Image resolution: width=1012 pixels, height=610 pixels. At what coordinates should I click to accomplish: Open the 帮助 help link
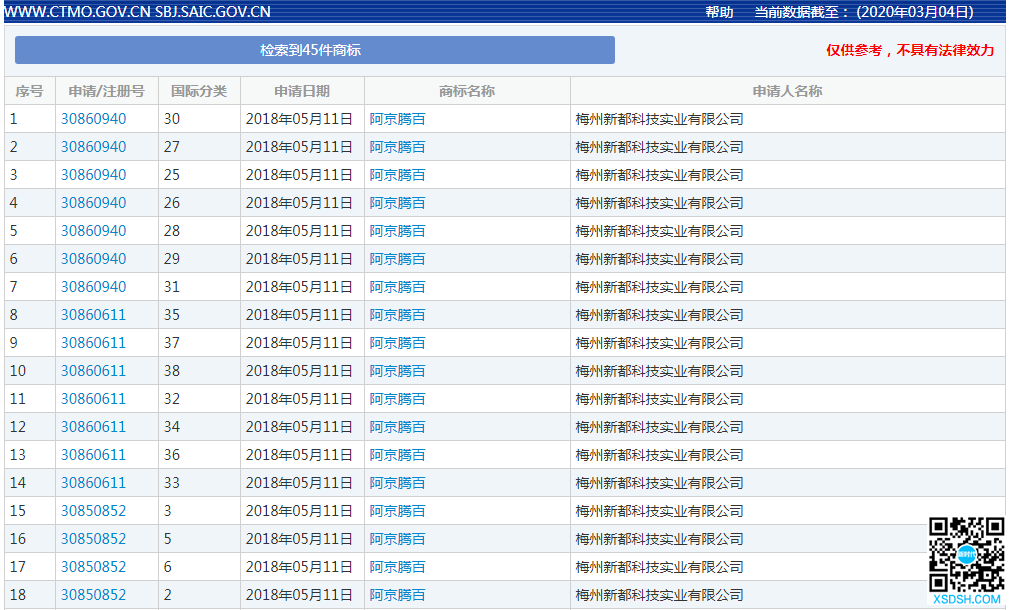click(719, 12)
